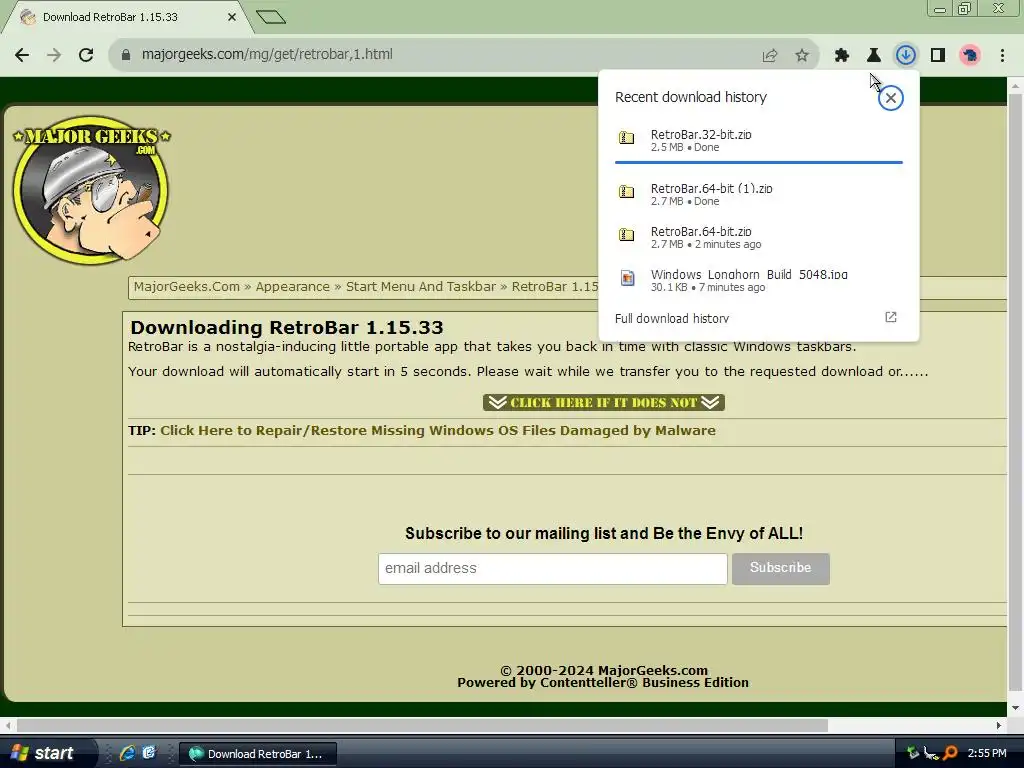Click the orange magnifier tray icon
The width and height of the screenshot is (1024, 768).
click(x=950, y=753)
